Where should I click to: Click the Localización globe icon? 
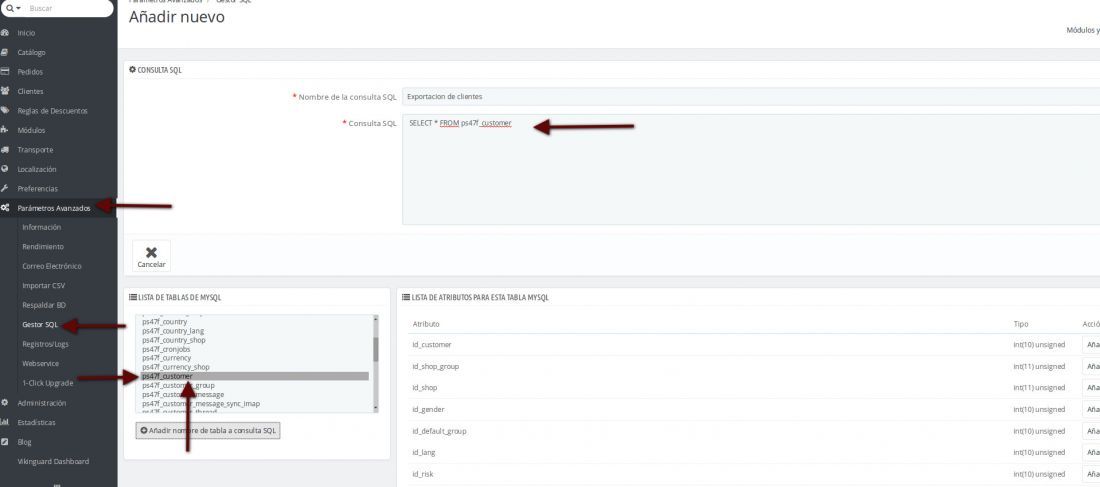5,169
